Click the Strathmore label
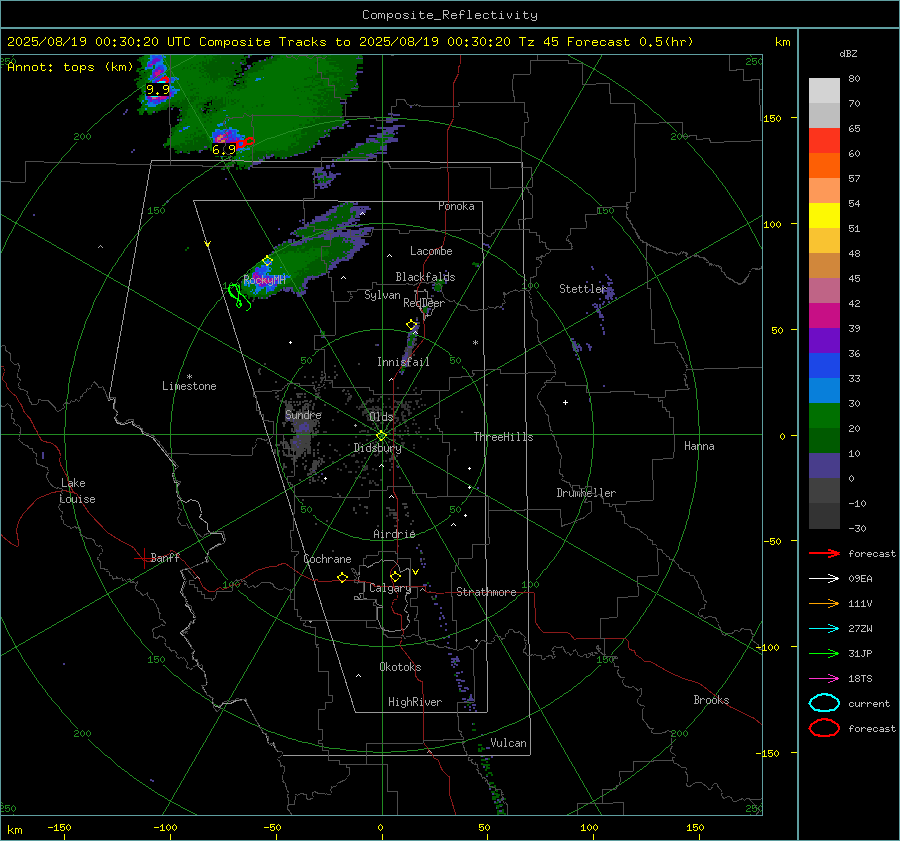 (x=486, y=592)
